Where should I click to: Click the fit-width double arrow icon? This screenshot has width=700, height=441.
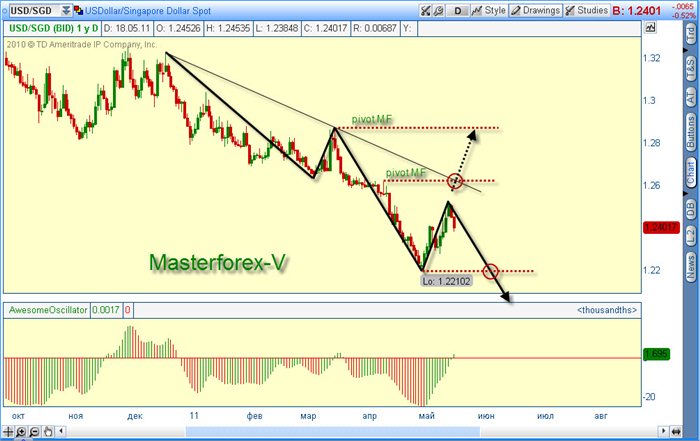click(x=676, y=431)
